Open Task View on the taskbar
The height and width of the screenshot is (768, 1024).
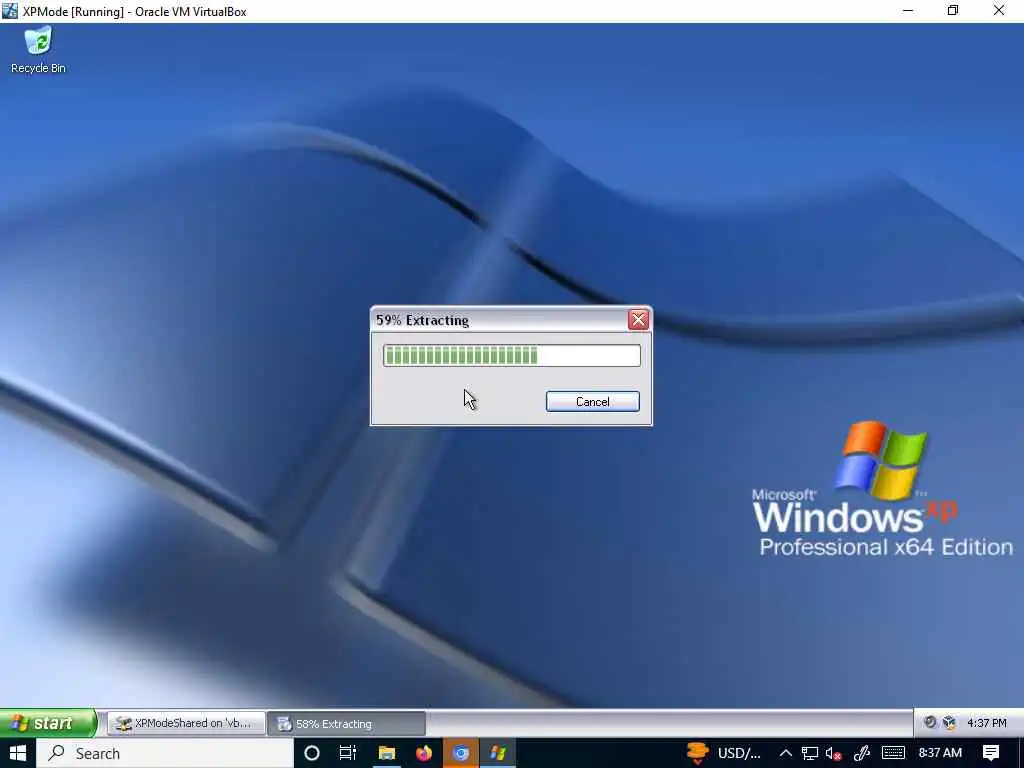(x=347, y=753)
